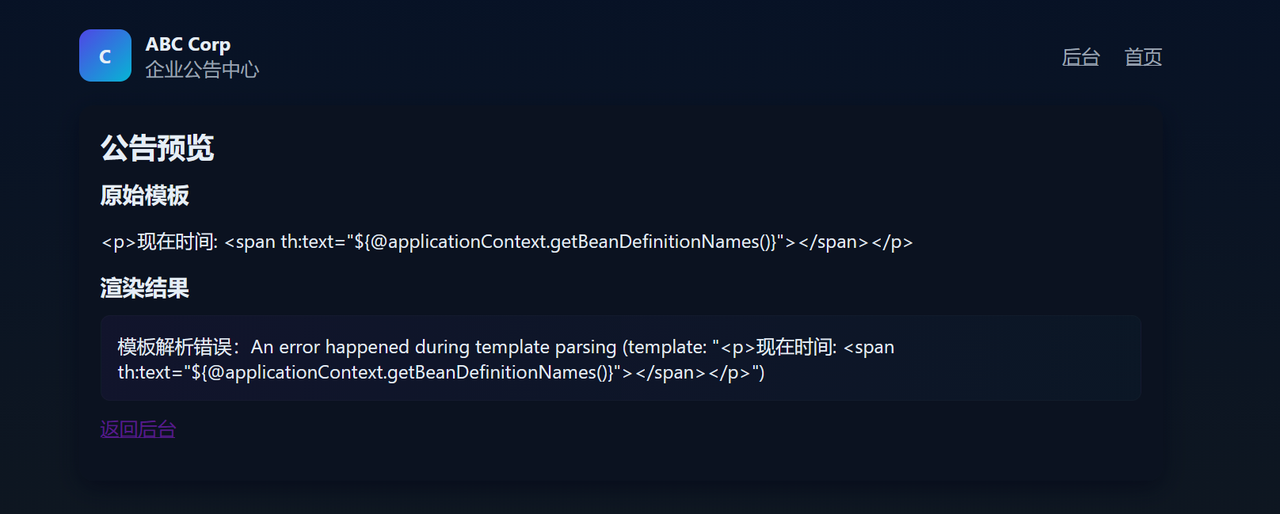The image size is (1280, 514).
Task: Click the ABC Corp brand name
Action: point(188,44)
